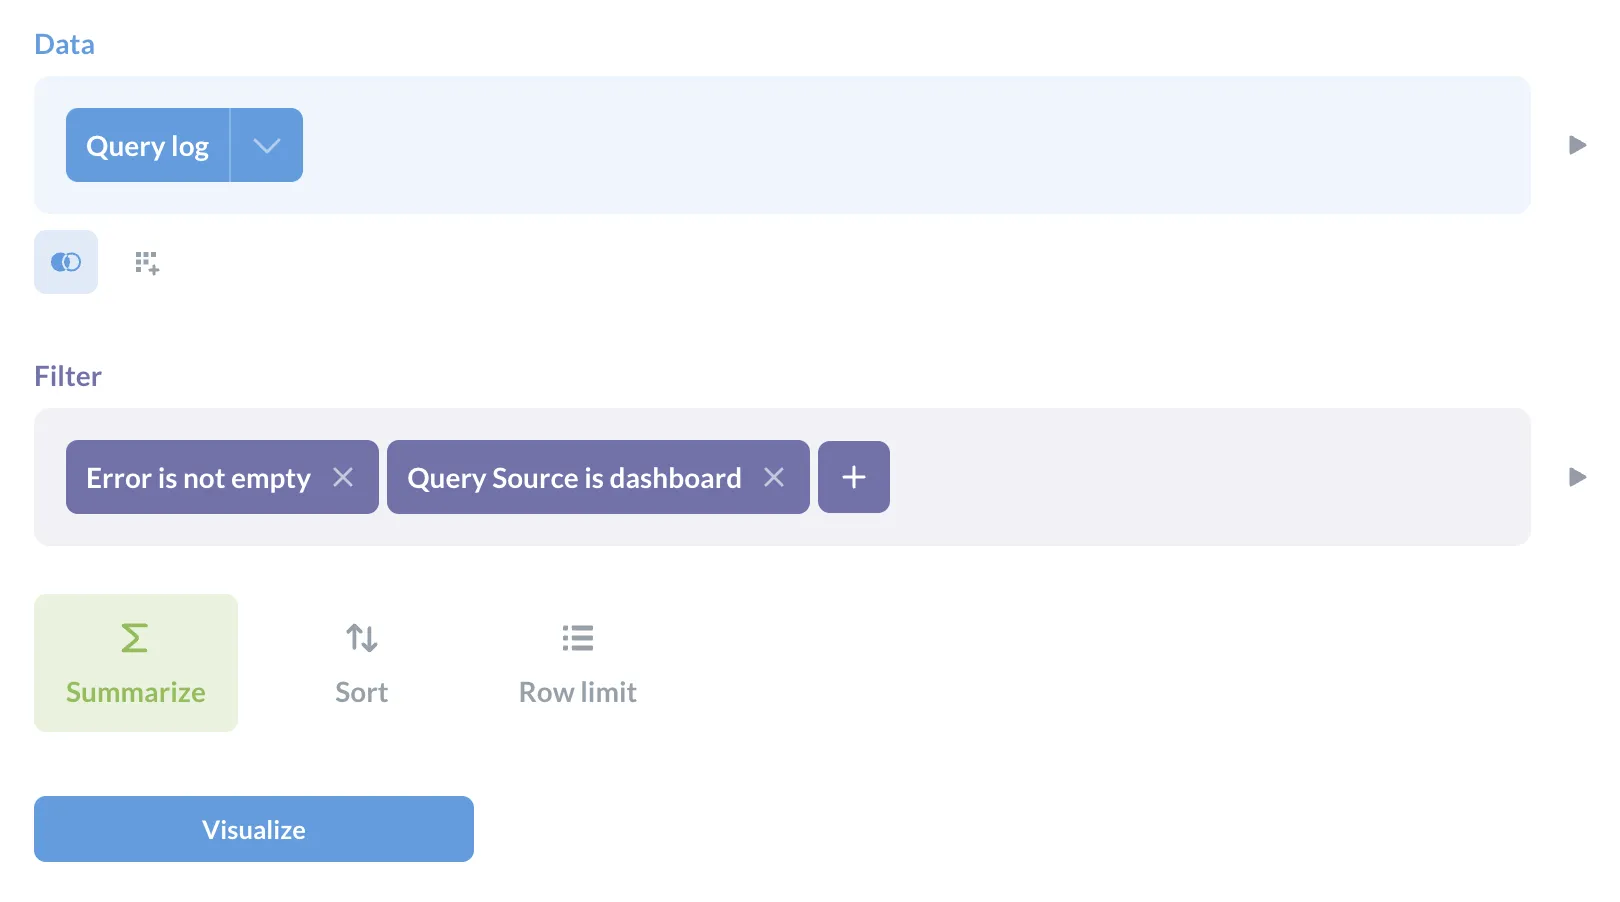The image size is (1620, 902).
Task: Open the Summarize step with the sigma icon
Action: click(135, 636)
